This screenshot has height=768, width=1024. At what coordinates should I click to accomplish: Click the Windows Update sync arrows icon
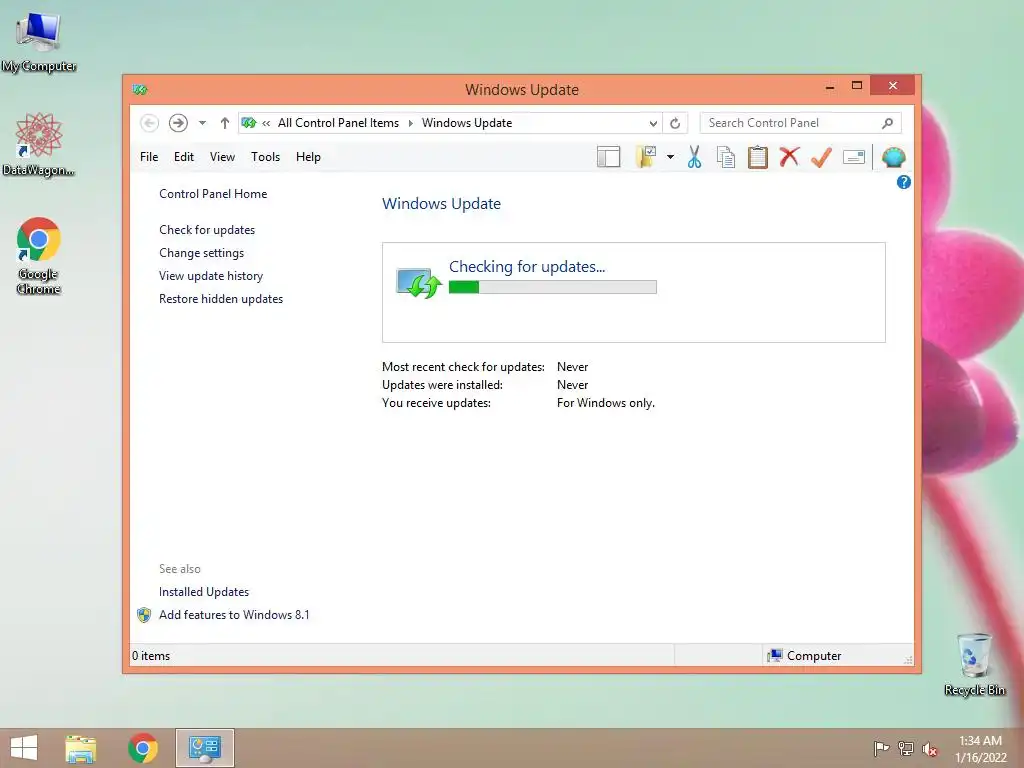coord(419,283)
